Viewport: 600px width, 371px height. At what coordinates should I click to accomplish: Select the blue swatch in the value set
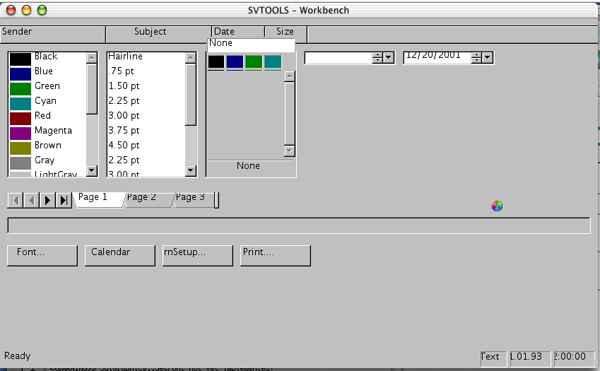click(x=235, y=62)
